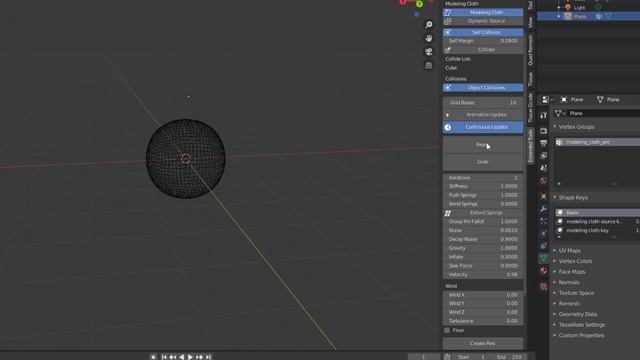640x360 pixels.
Task: Click the pan view hand icon
Action: click(x=429, y=38)
